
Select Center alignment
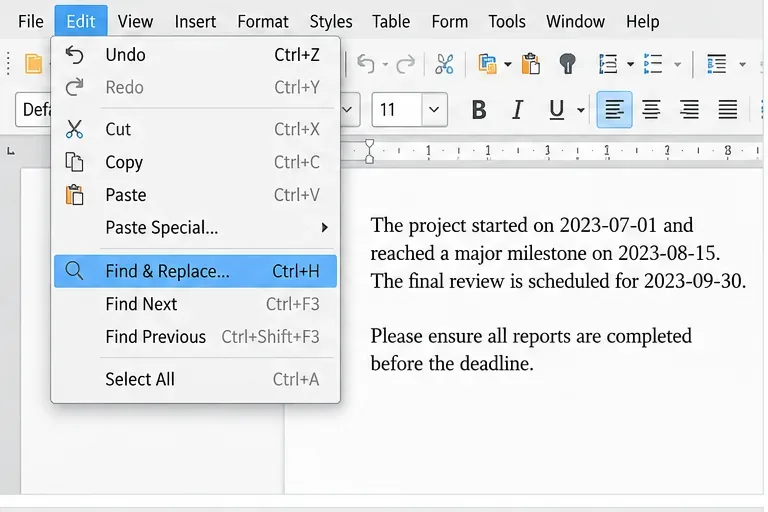pyautogui.click(x=651, y=109)
